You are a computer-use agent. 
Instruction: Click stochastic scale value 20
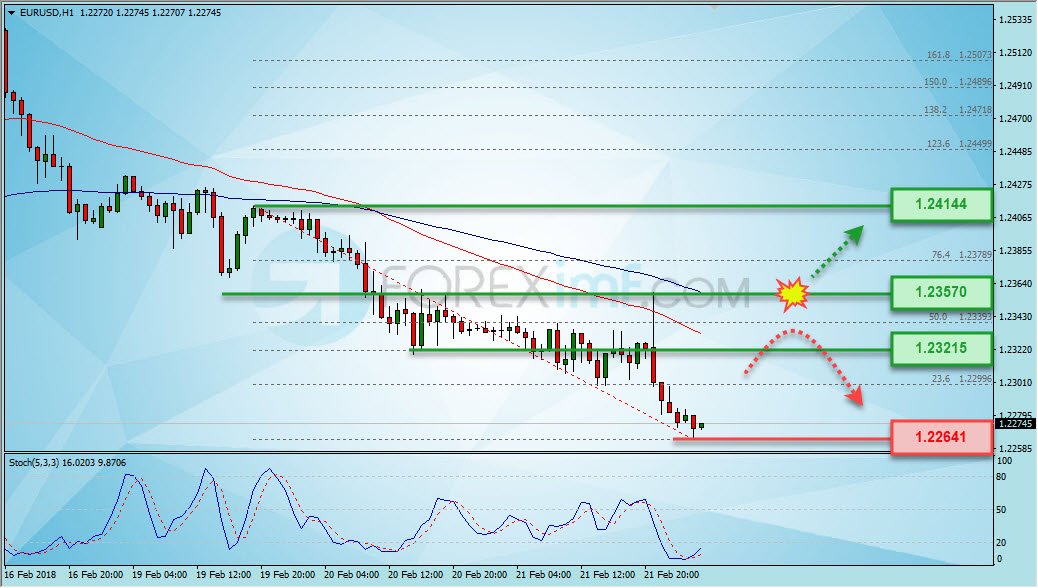coord(1002,543)
